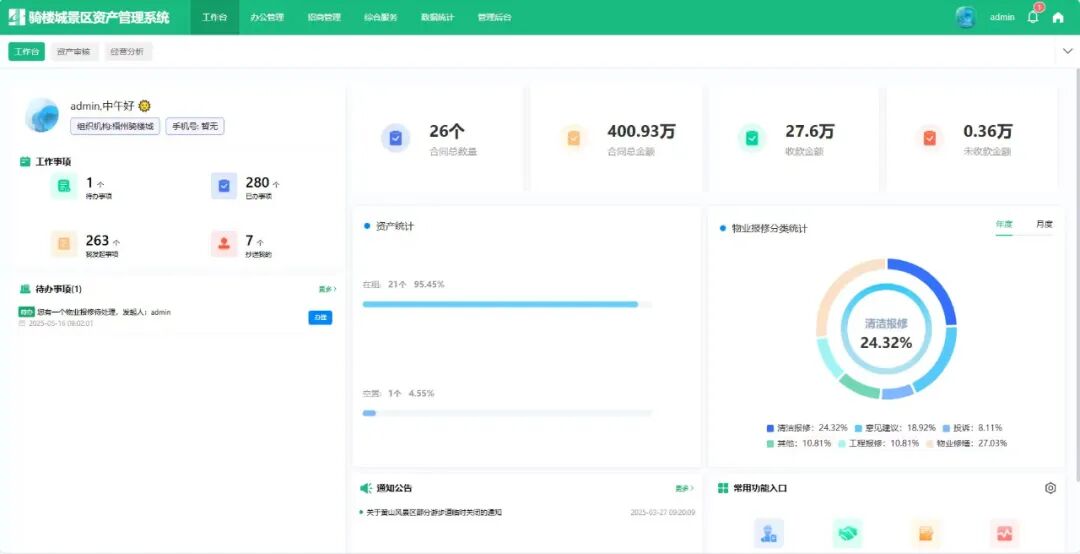The height and width of the screenshot is (554, 1080).
Task: Expand 更多 in the 通知公告 panel
Action: click(684, 489)
